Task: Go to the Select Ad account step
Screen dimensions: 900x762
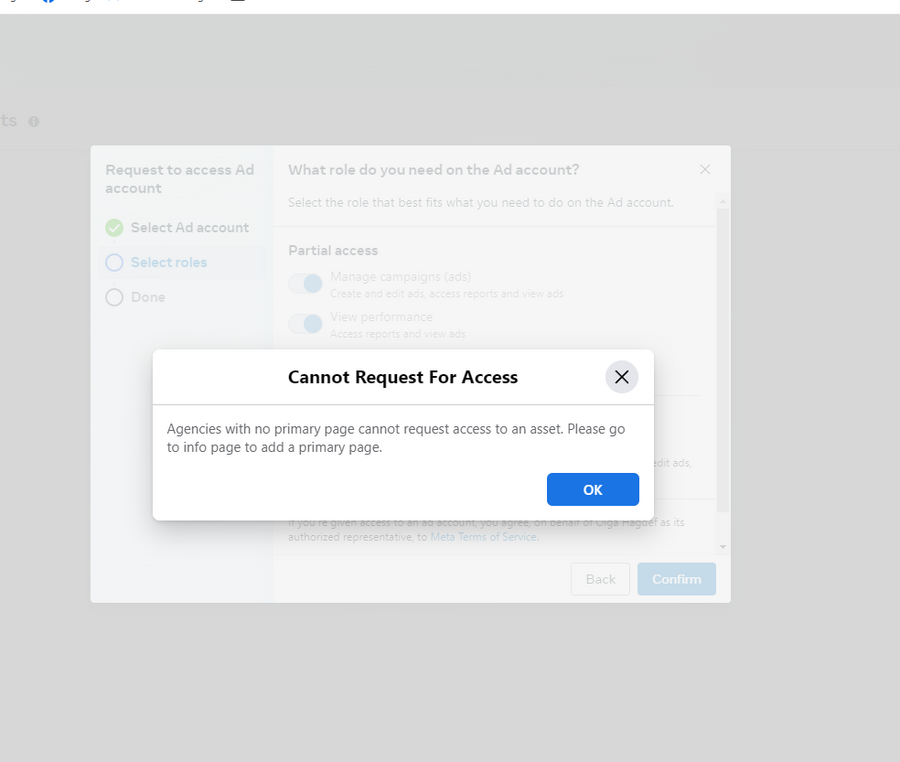Action: pos(189,228)
